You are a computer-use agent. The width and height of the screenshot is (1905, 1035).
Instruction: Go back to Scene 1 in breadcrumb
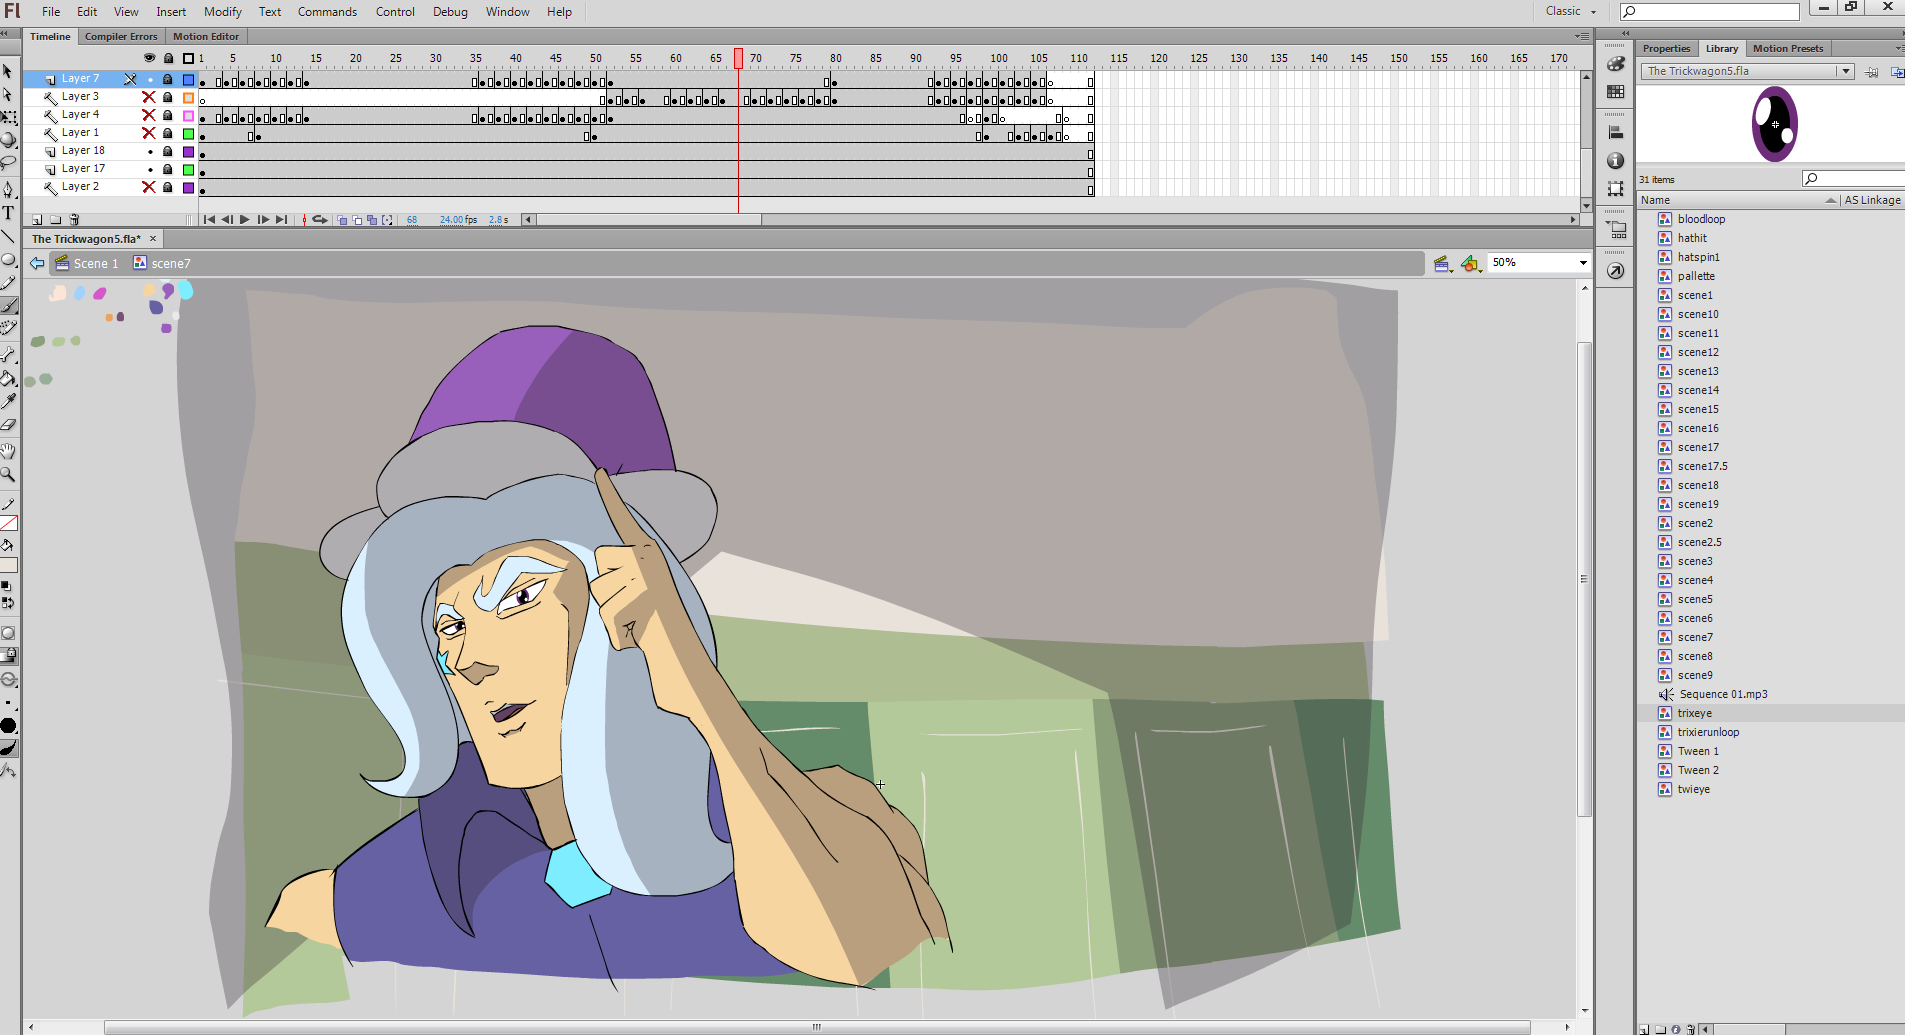tap(95, 263)
